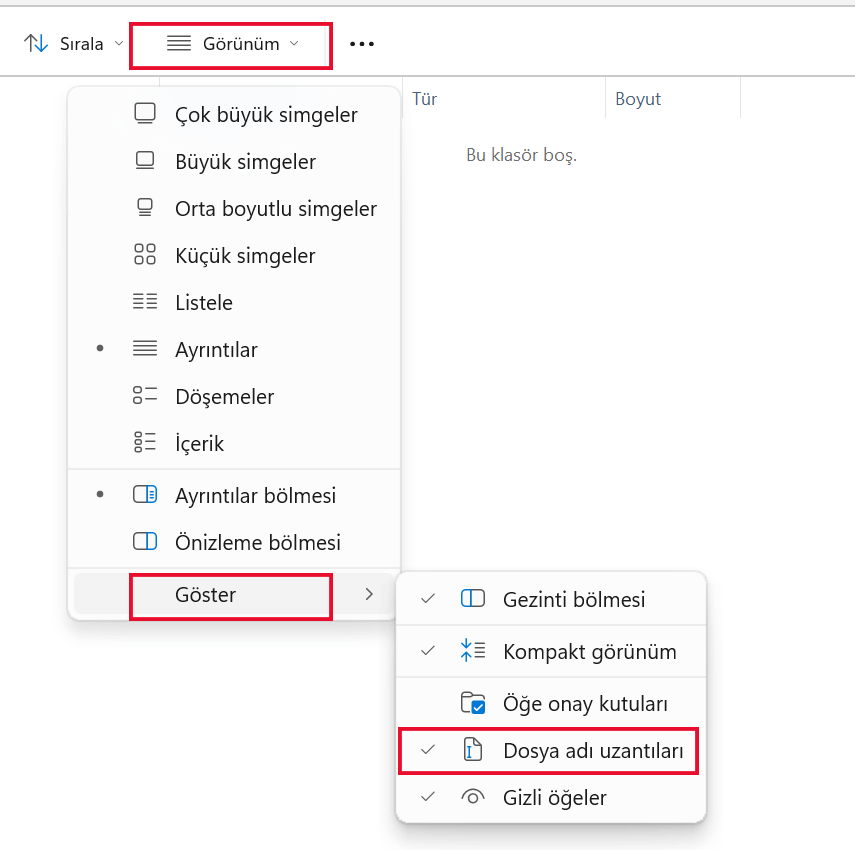This screenshot has width=855, height=850.
Task: Open the Görünüm dropdown
Action: coord(231,44)
